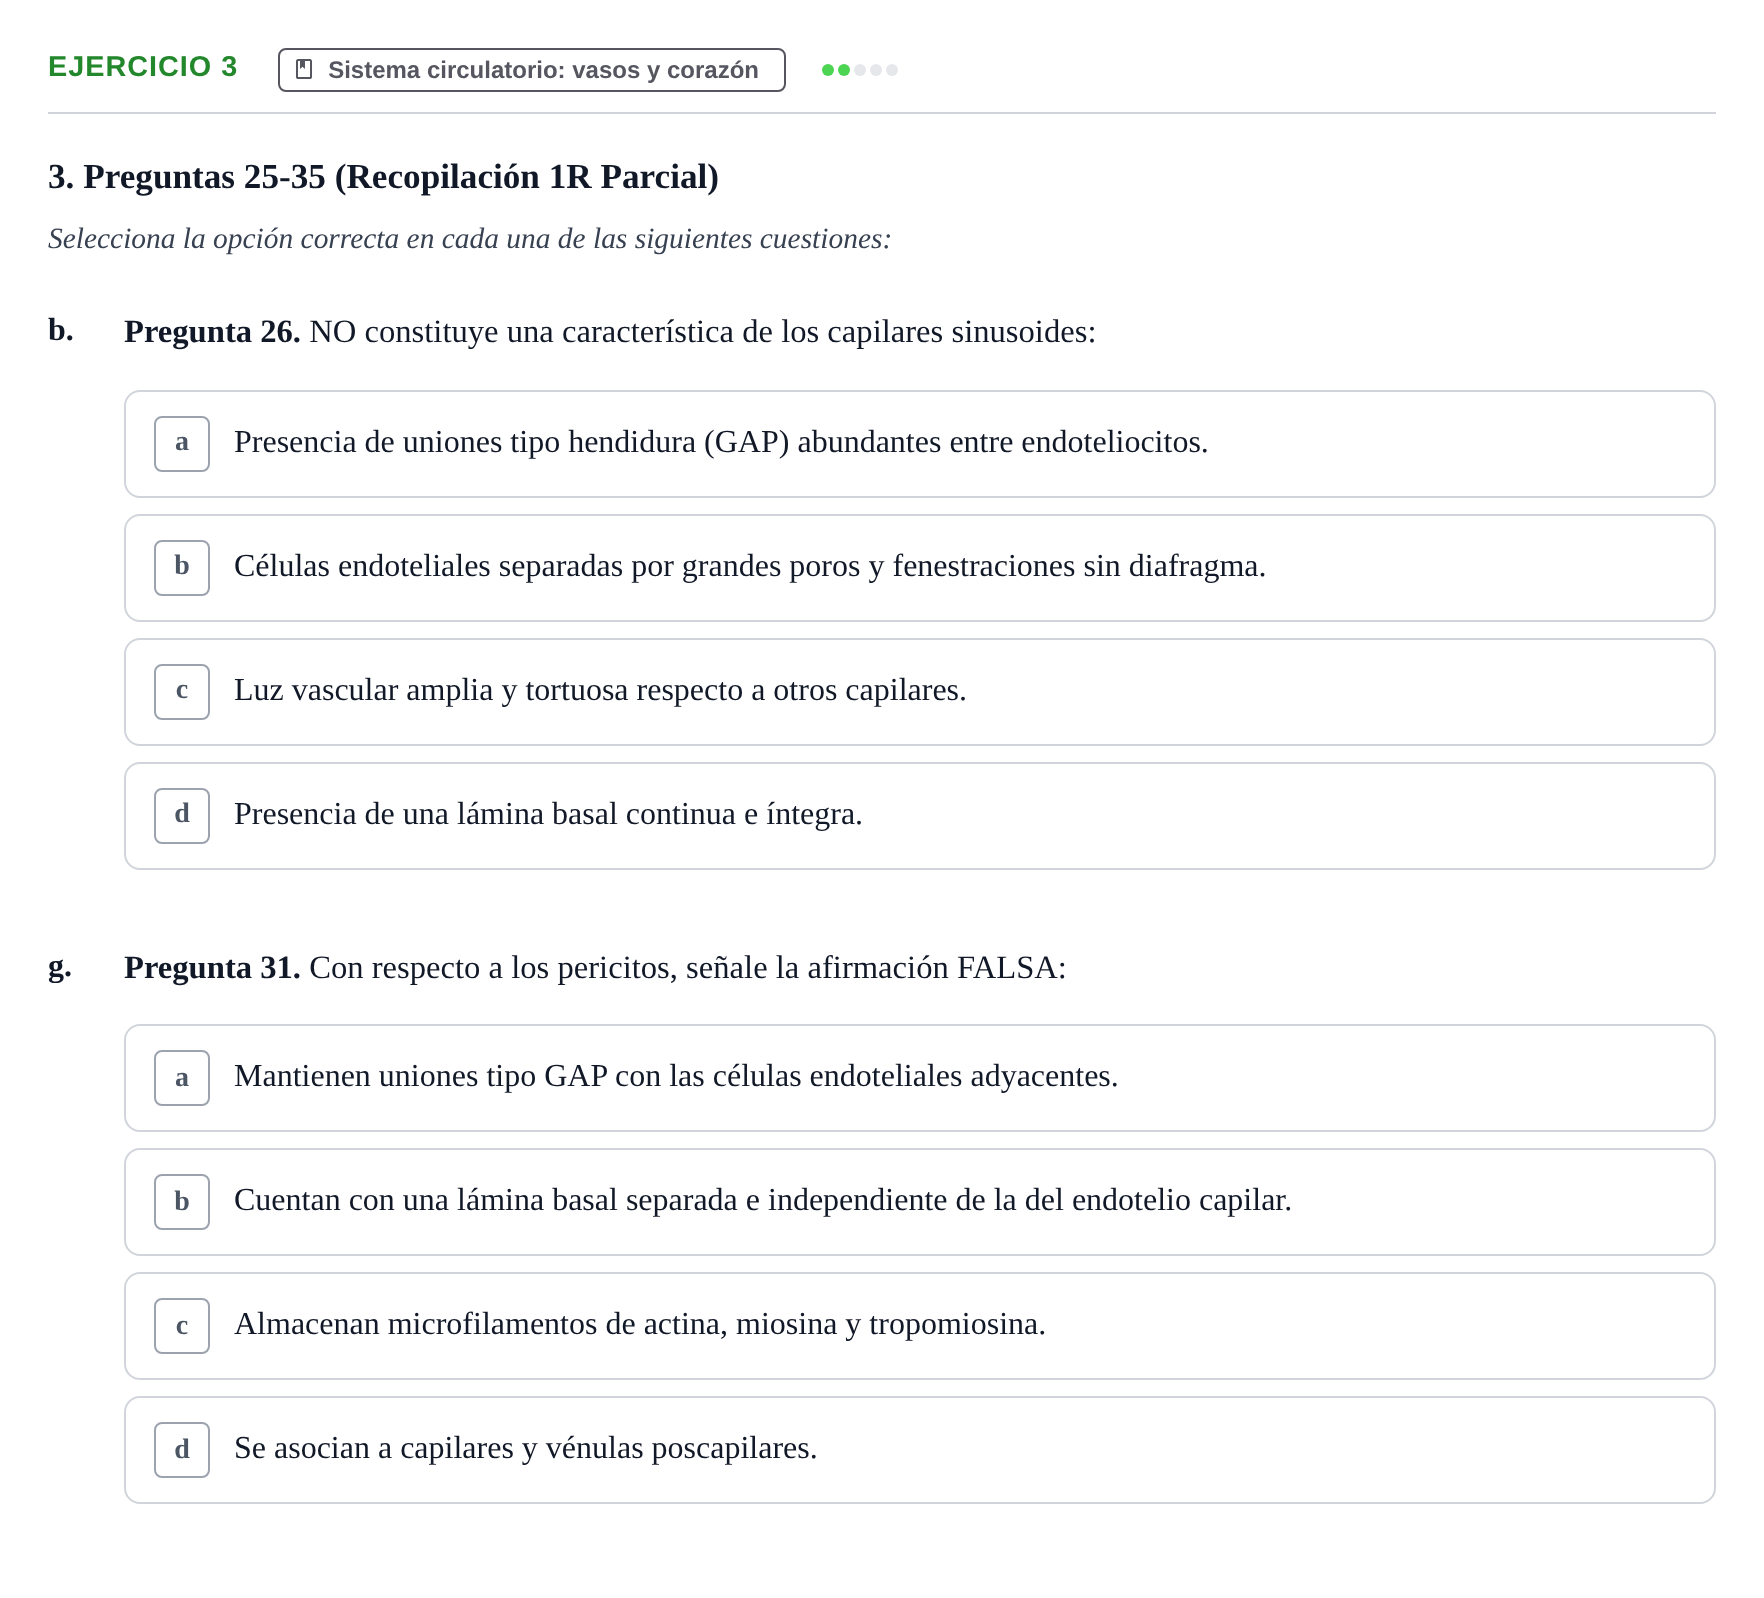Image resolution: width=1764 pixels, height=1598 pixels.
Task: Pick option c 'Almacenan microfilamentos de actina'
Action: (919, 1326)
